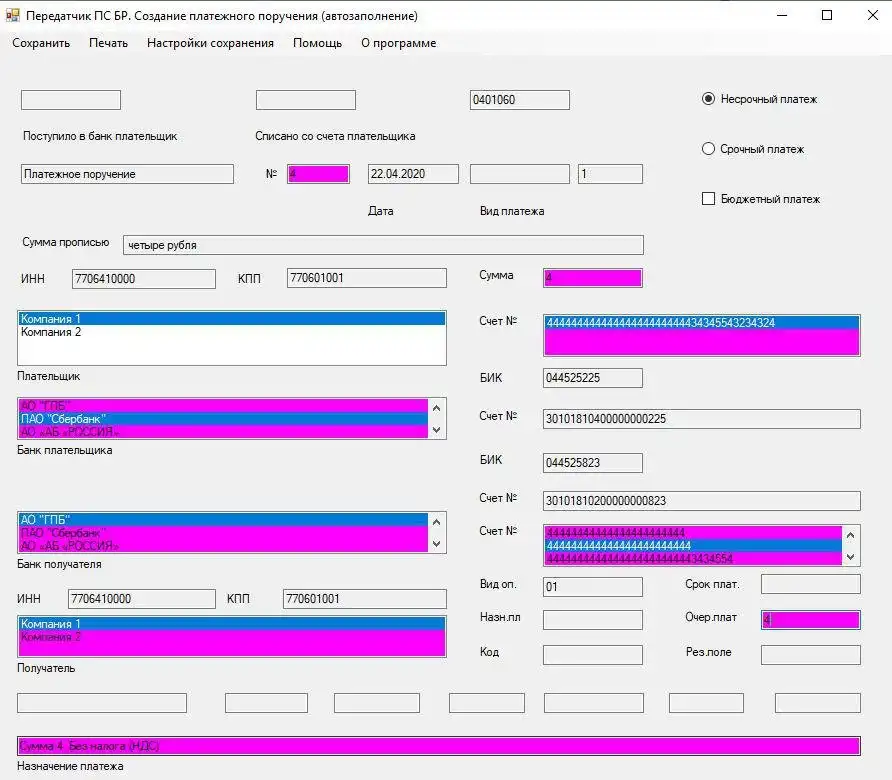The width and height of the screenshot is (892, 780).
Task: Click down arrow in Банк плательщика list
Action: click(x=436, y=430)
